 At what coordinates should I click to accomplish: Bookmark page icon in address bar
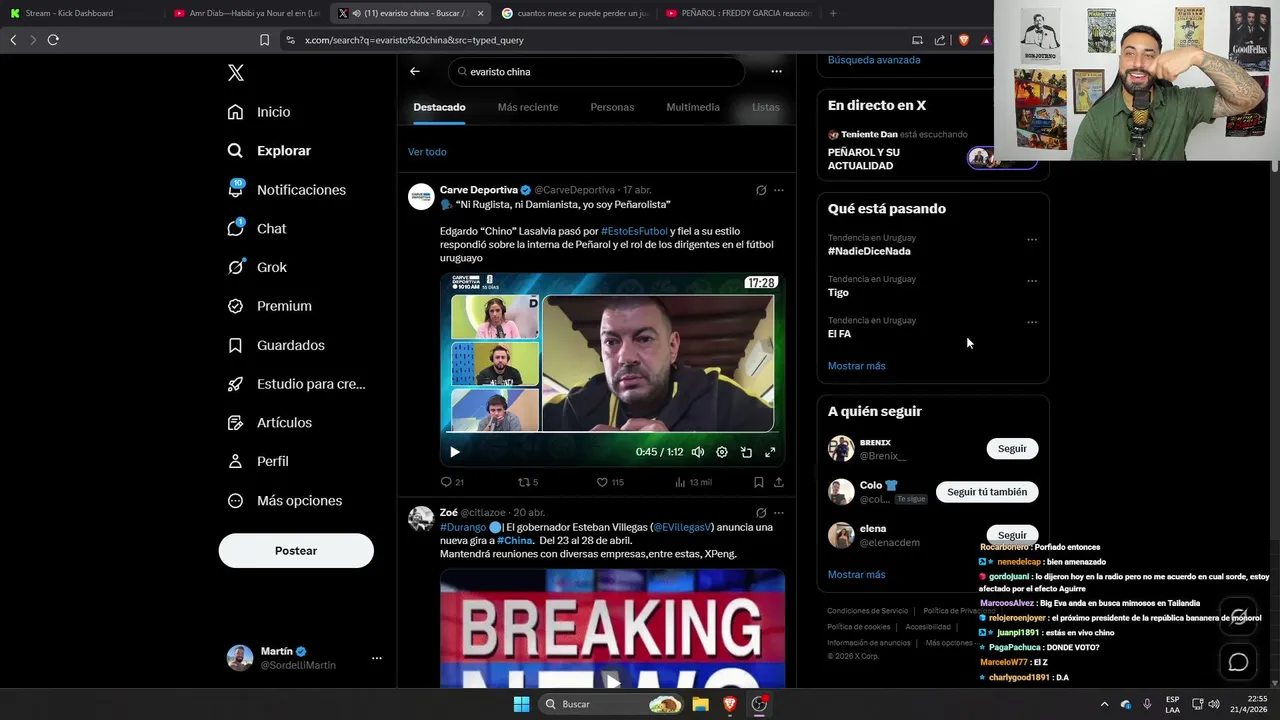pyautogui.click(x=264, y=40)
